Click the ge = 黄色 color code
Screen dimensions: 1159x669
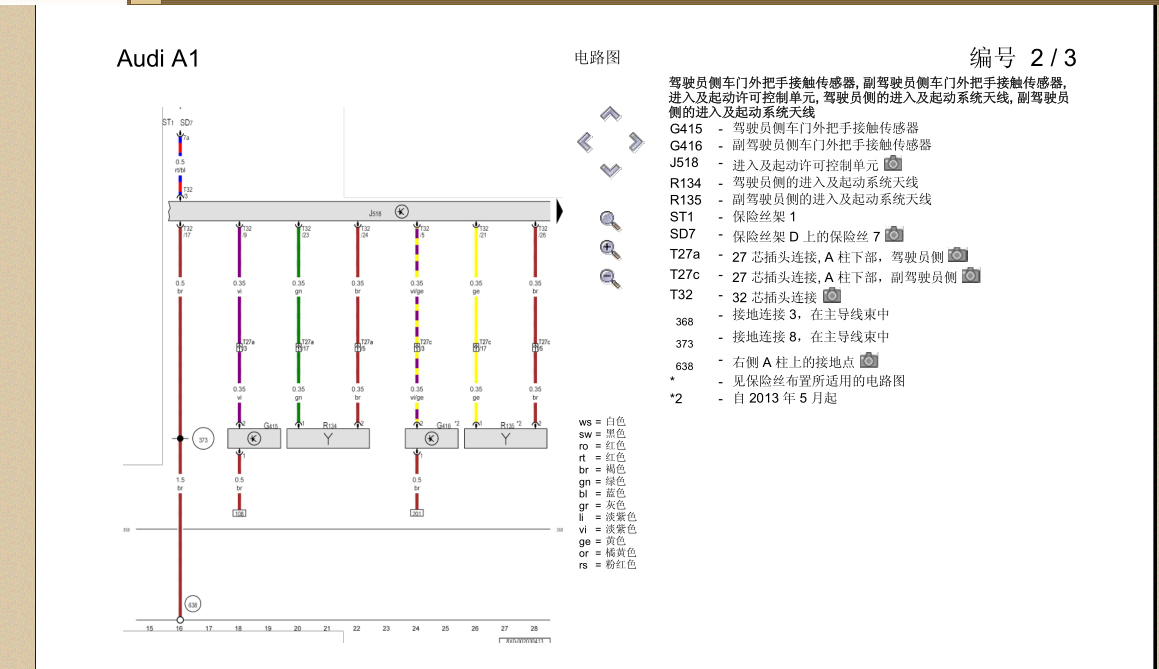click(602, 541)
